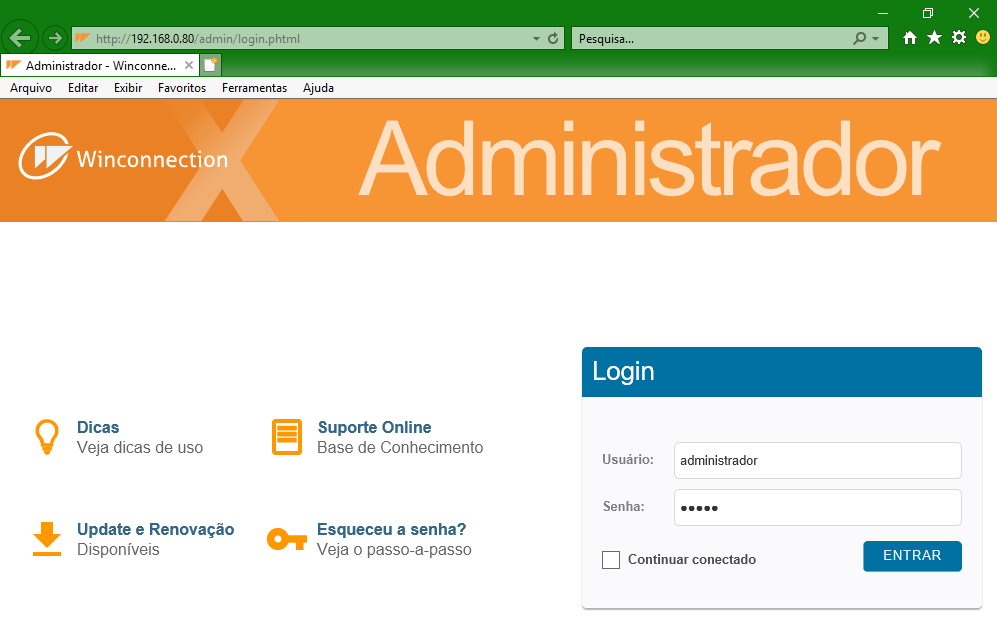This screenshot has width=997, height=627.
Task: Click the search magnifier icon
Action: pos(859,38)
